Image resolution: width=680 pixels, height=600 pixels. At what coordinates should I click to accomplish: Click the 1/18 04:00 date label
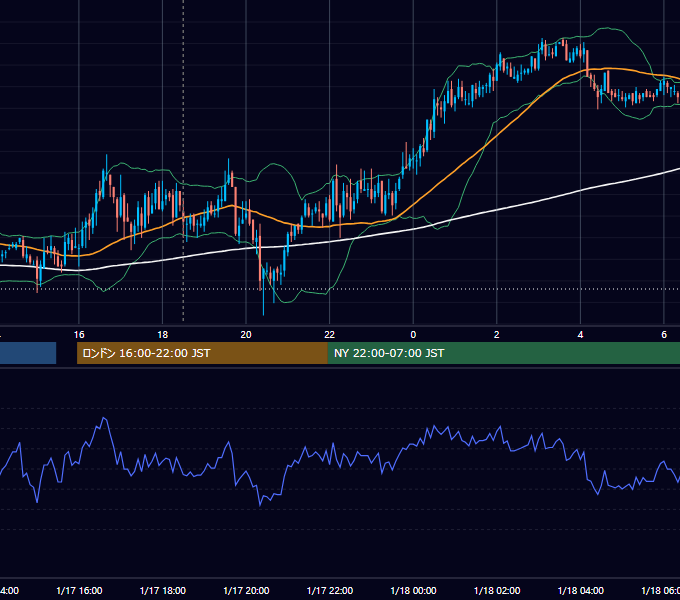pyautogui.click(x=581, y=590)
